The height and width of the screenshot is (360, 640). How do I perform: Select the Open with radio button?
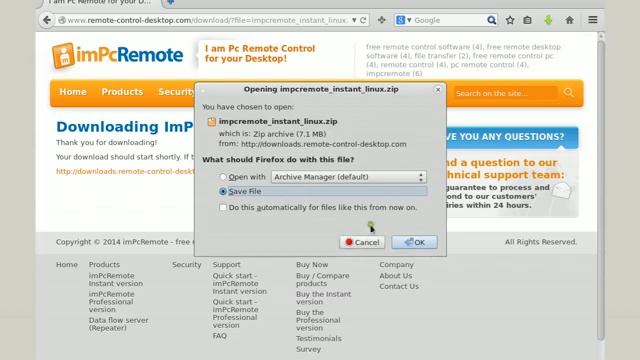tap(223, 177)
